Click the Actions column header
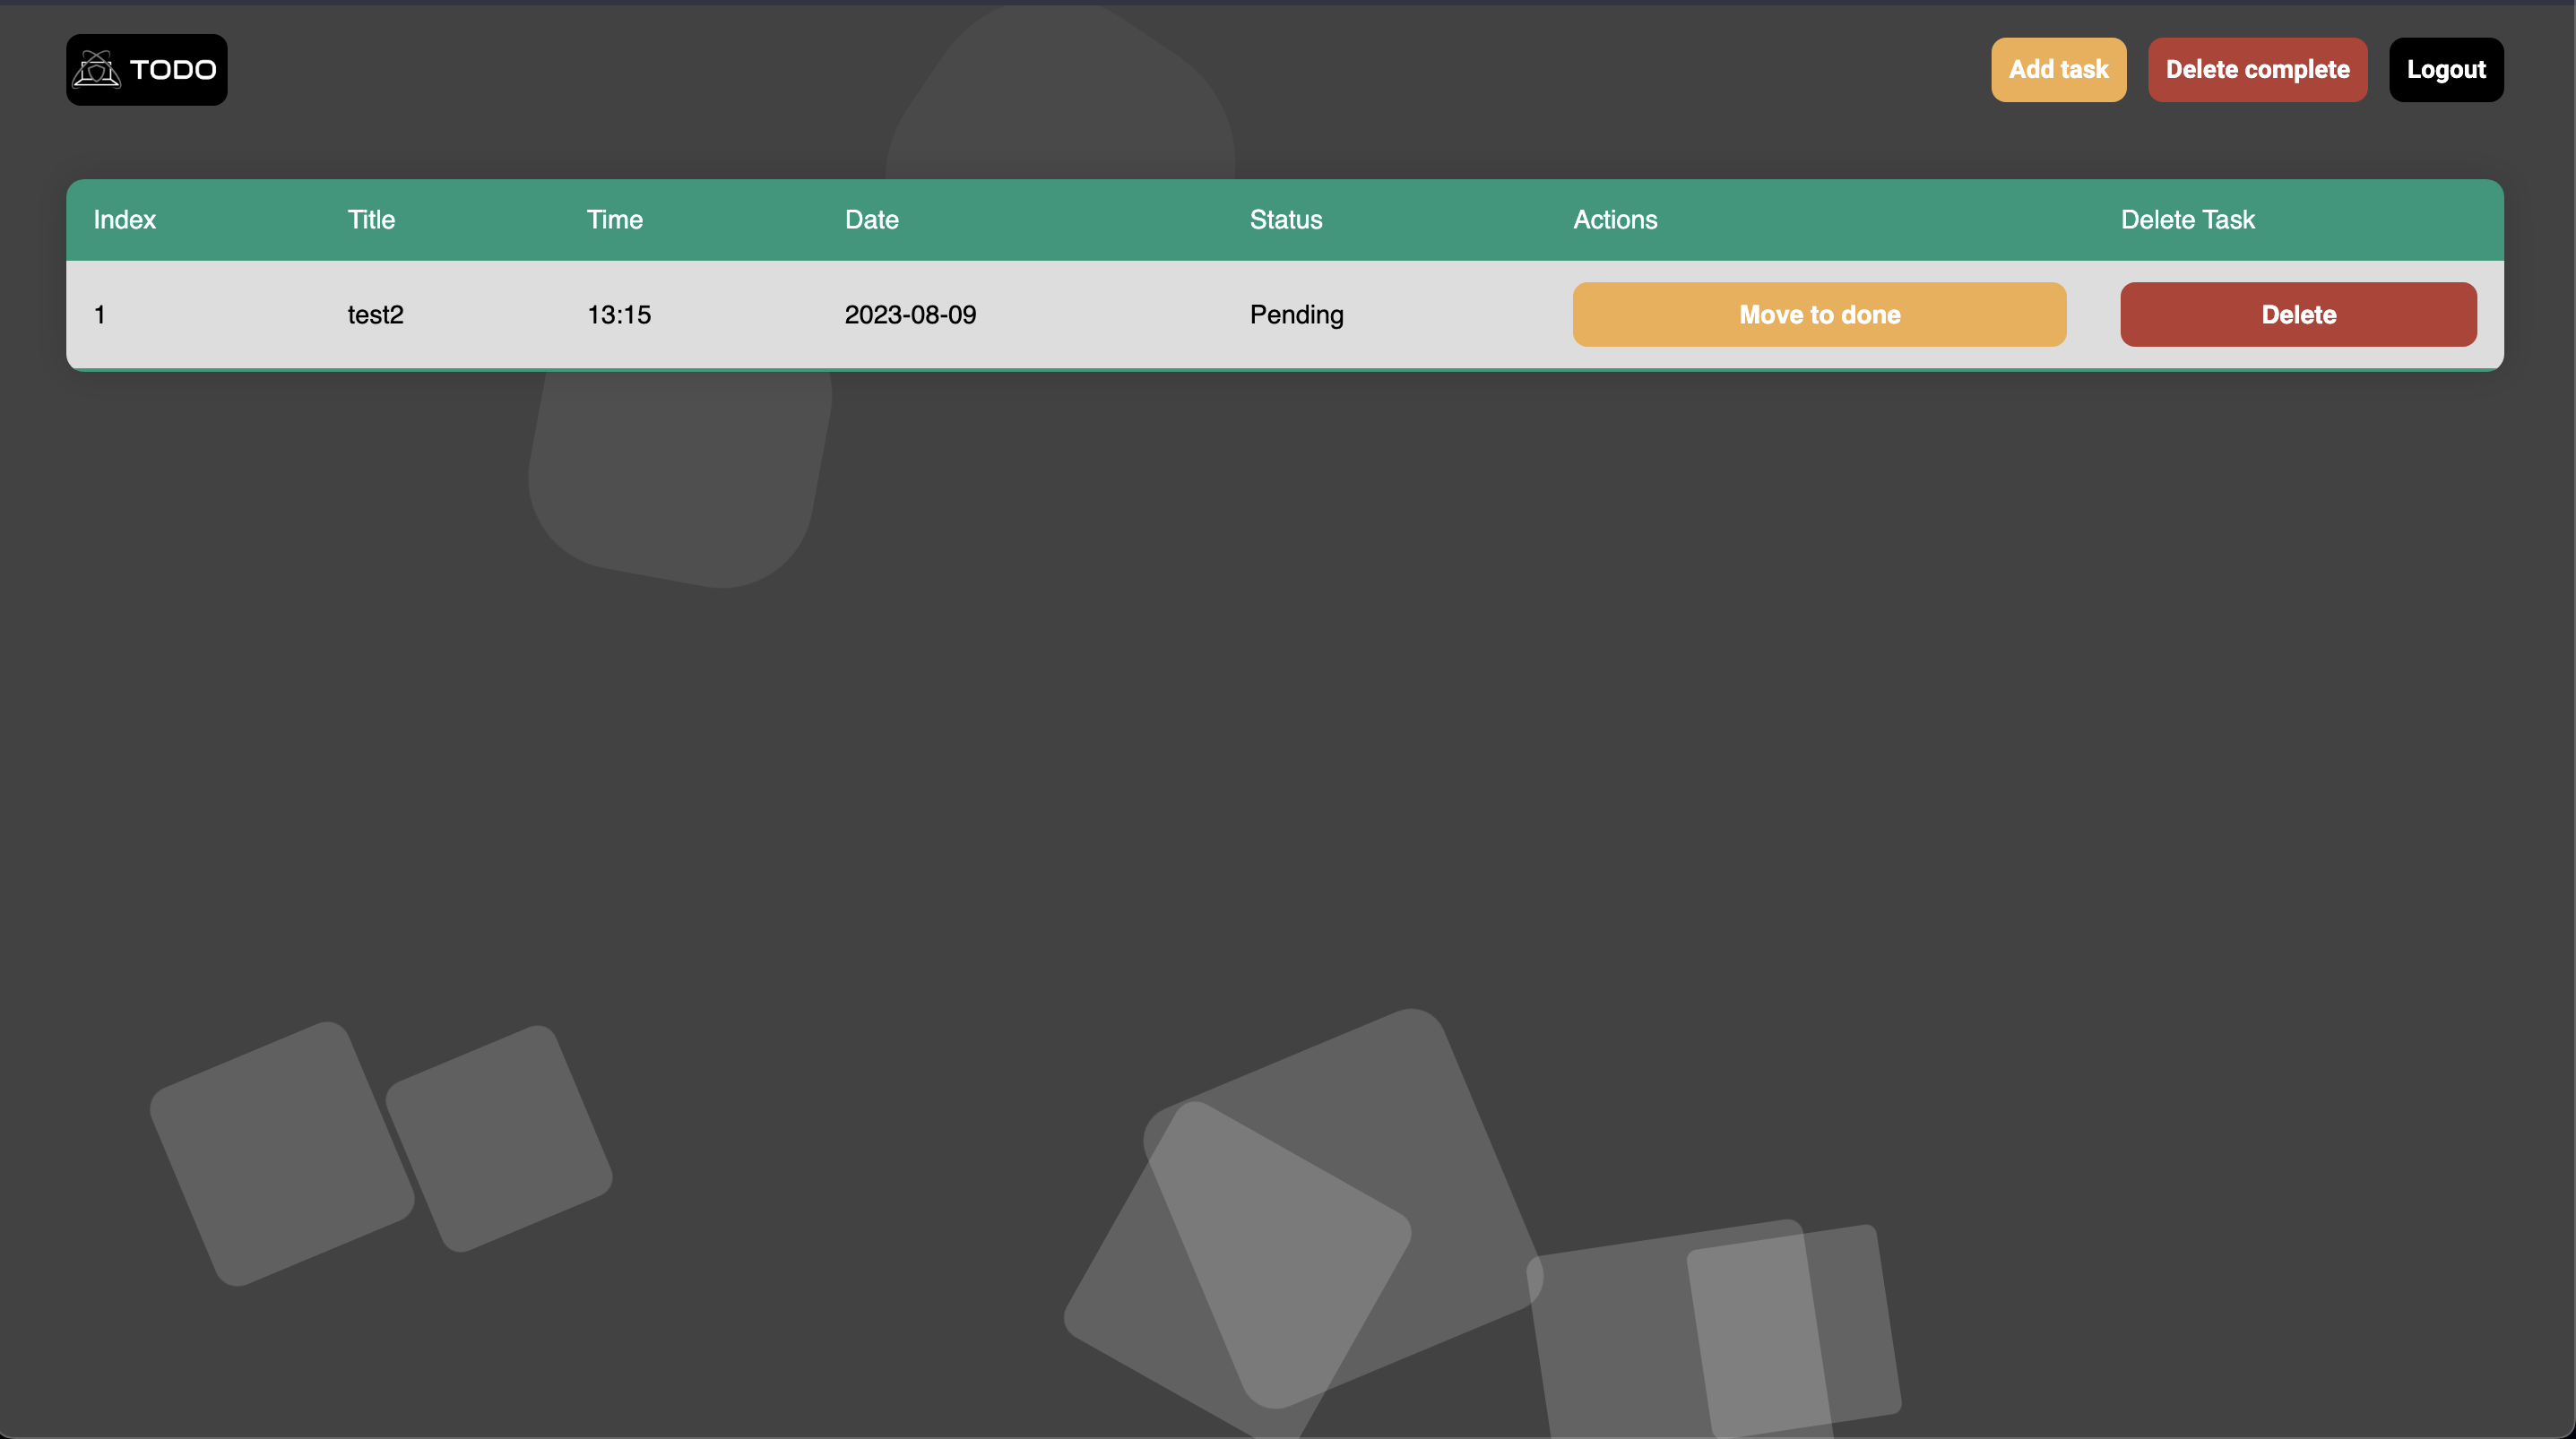This screenshot has height=1439, width=2576. tap(1615, 220)
